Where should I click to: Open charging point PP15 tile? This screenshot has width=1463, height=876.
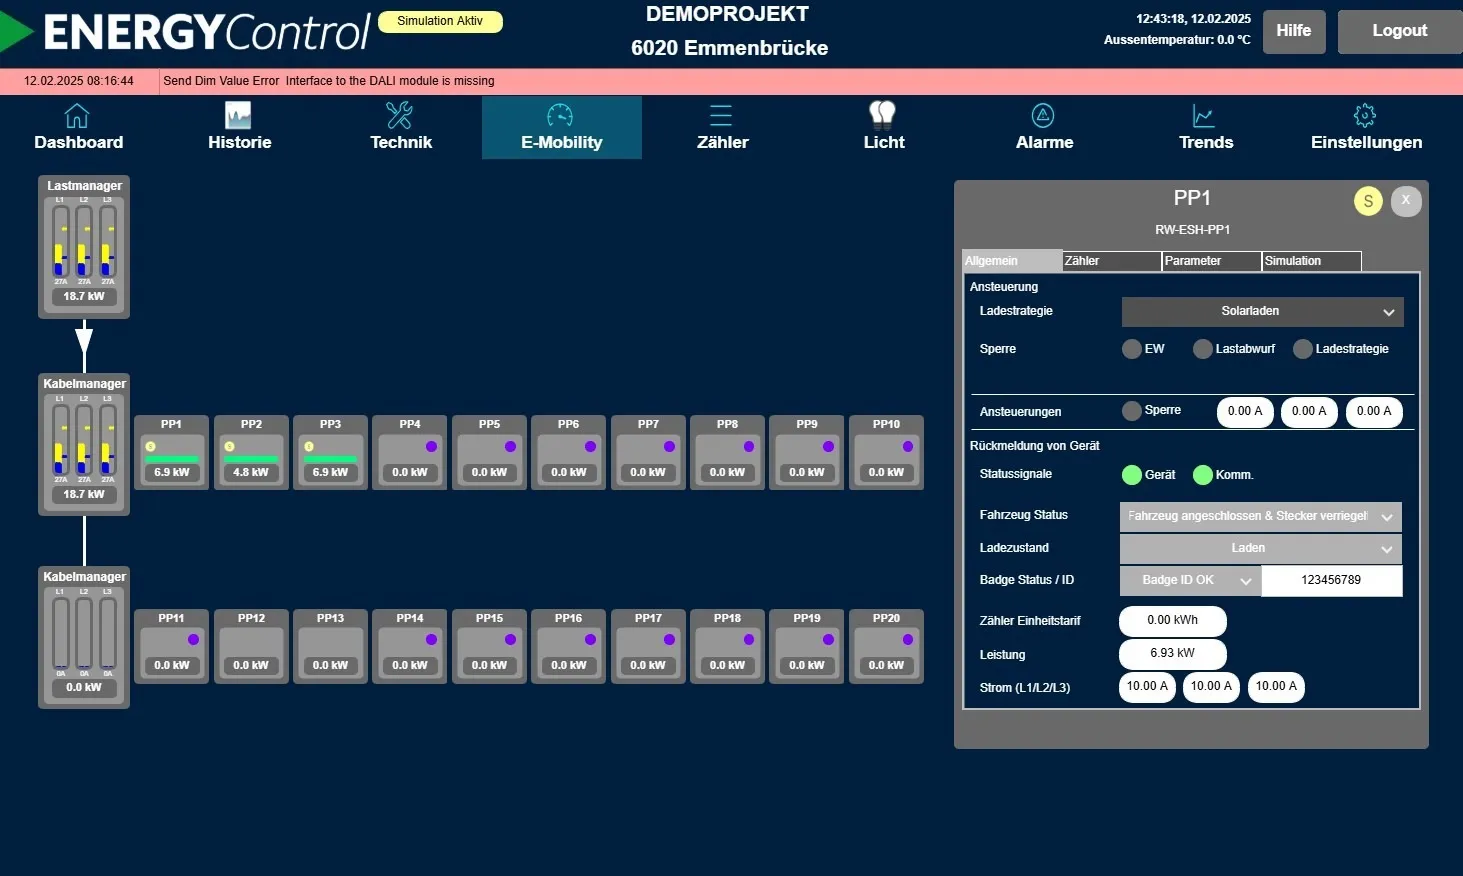point(489,646)
